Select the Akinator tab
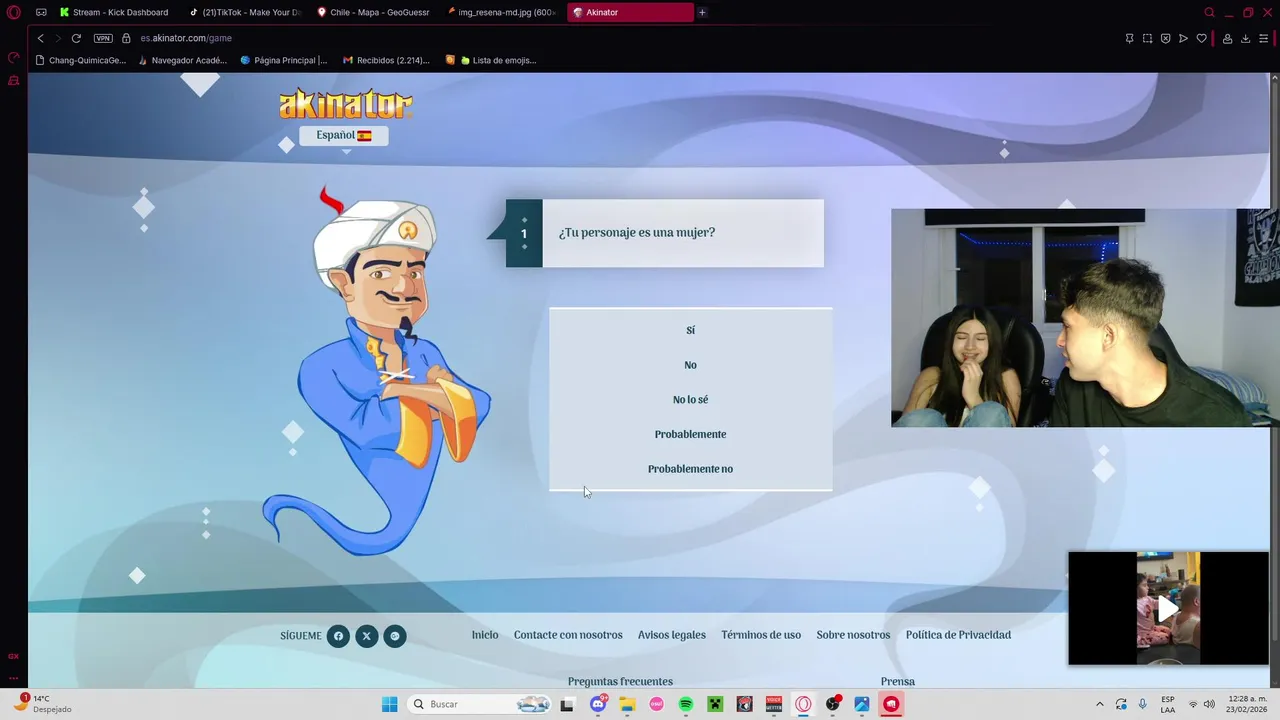1280x720 pixels. pos(630,12)
